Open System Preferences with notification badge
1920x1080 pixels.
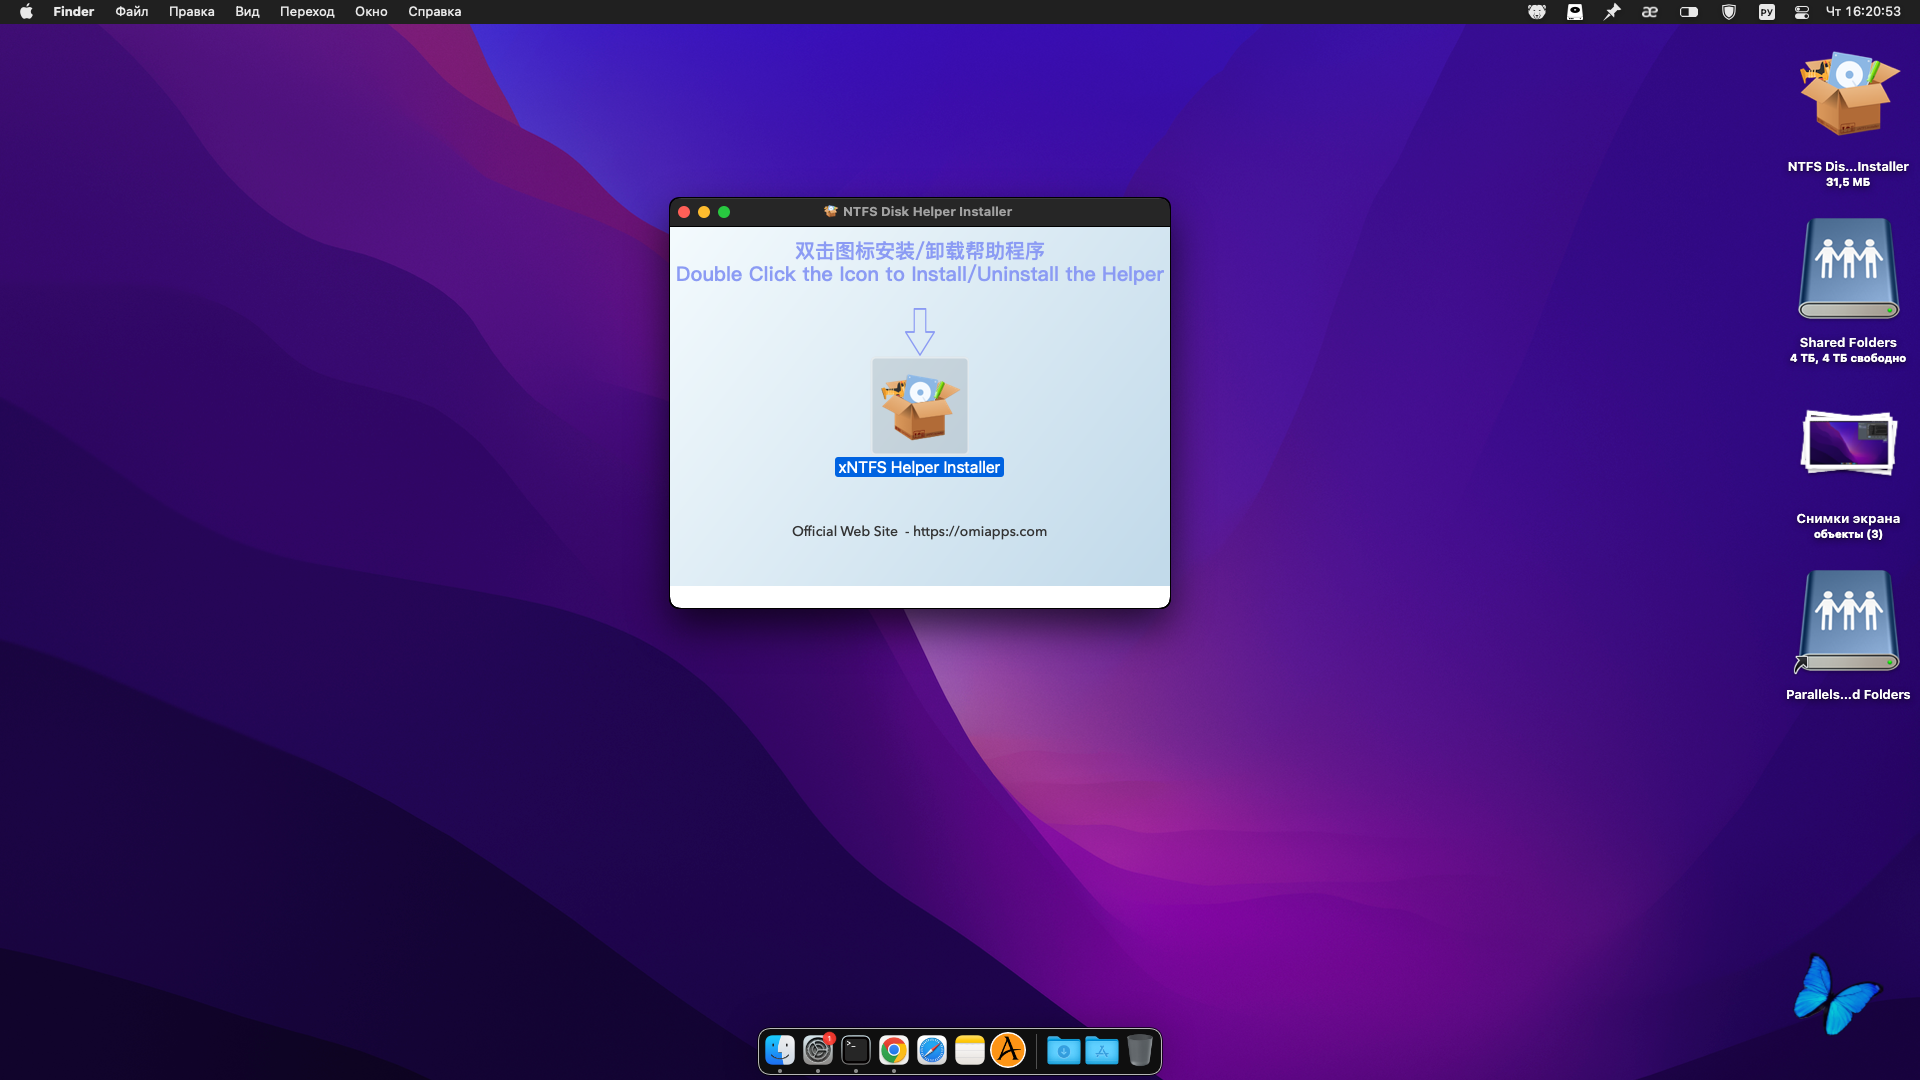(818, 1050)
